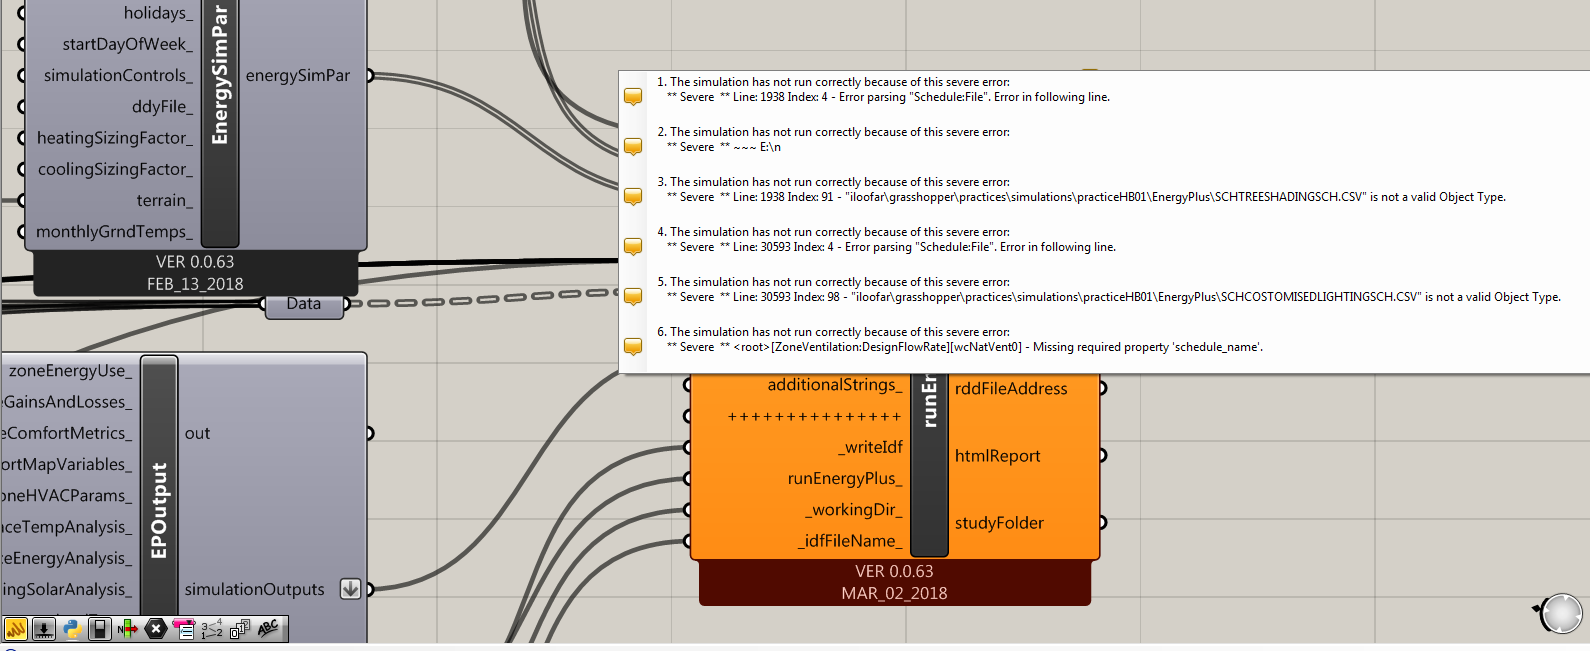Click the startDayOfWeek_ input label
The image size is (1590, 651).
(127, 44)
